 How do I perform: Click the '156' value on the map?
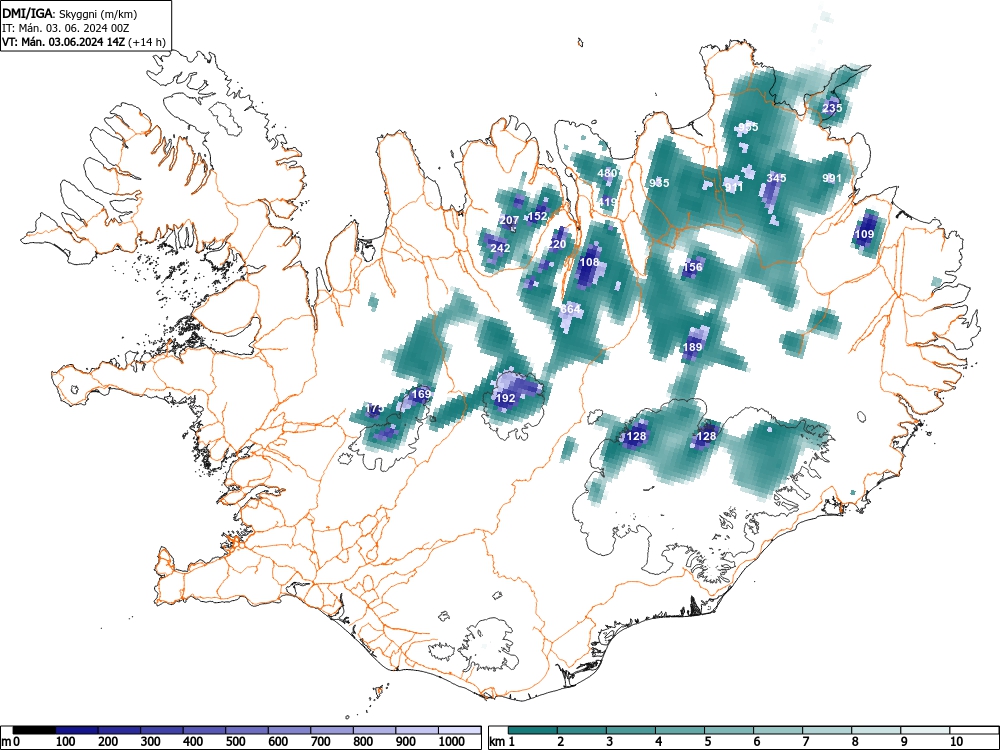[x=693, y=267]
